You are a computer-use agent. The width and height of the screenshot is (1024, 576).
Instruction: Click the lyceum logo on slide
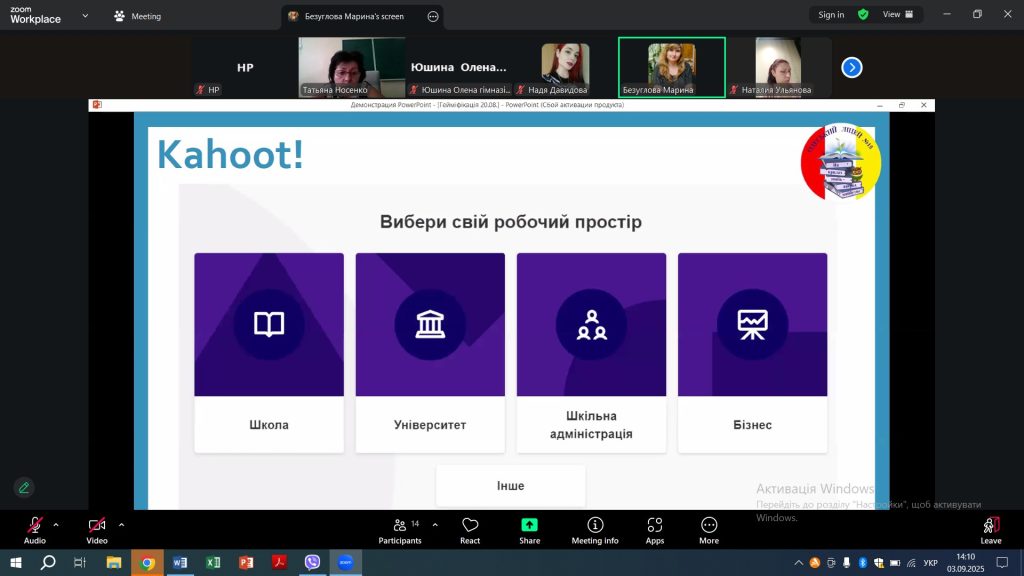(x=841, y=161)
